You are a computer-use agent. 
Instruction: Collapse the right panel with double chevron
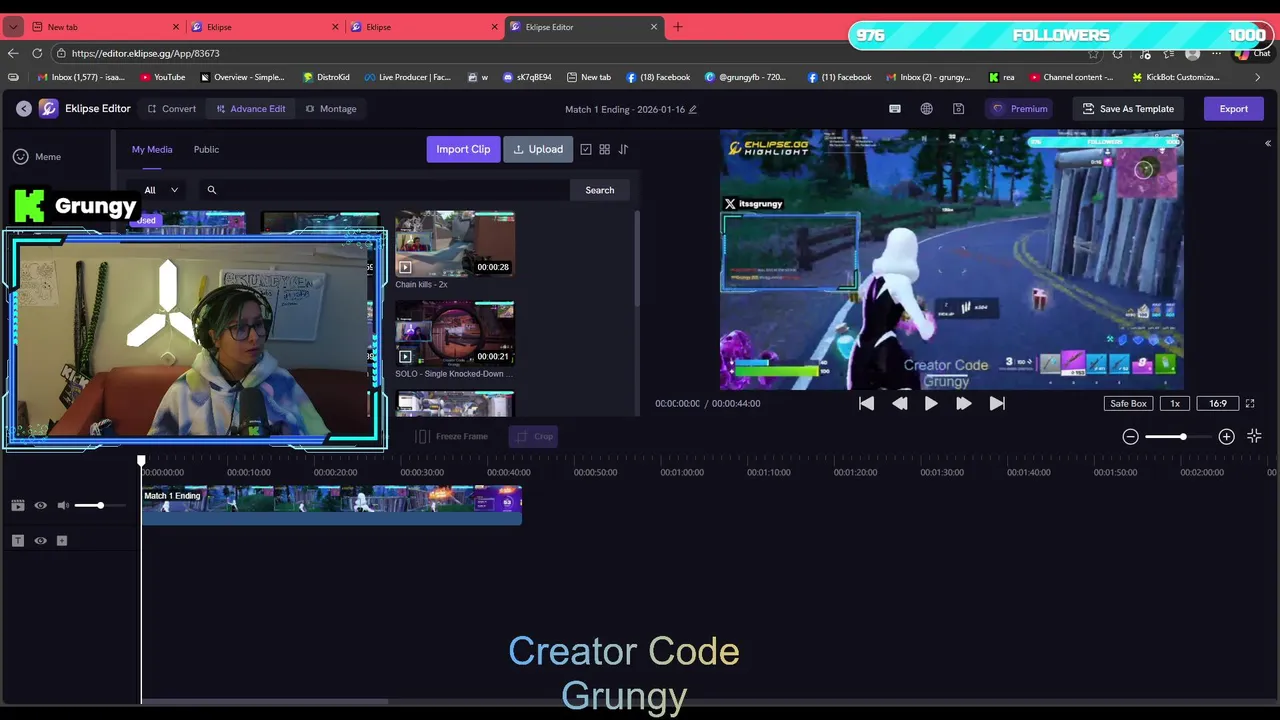1268,144
